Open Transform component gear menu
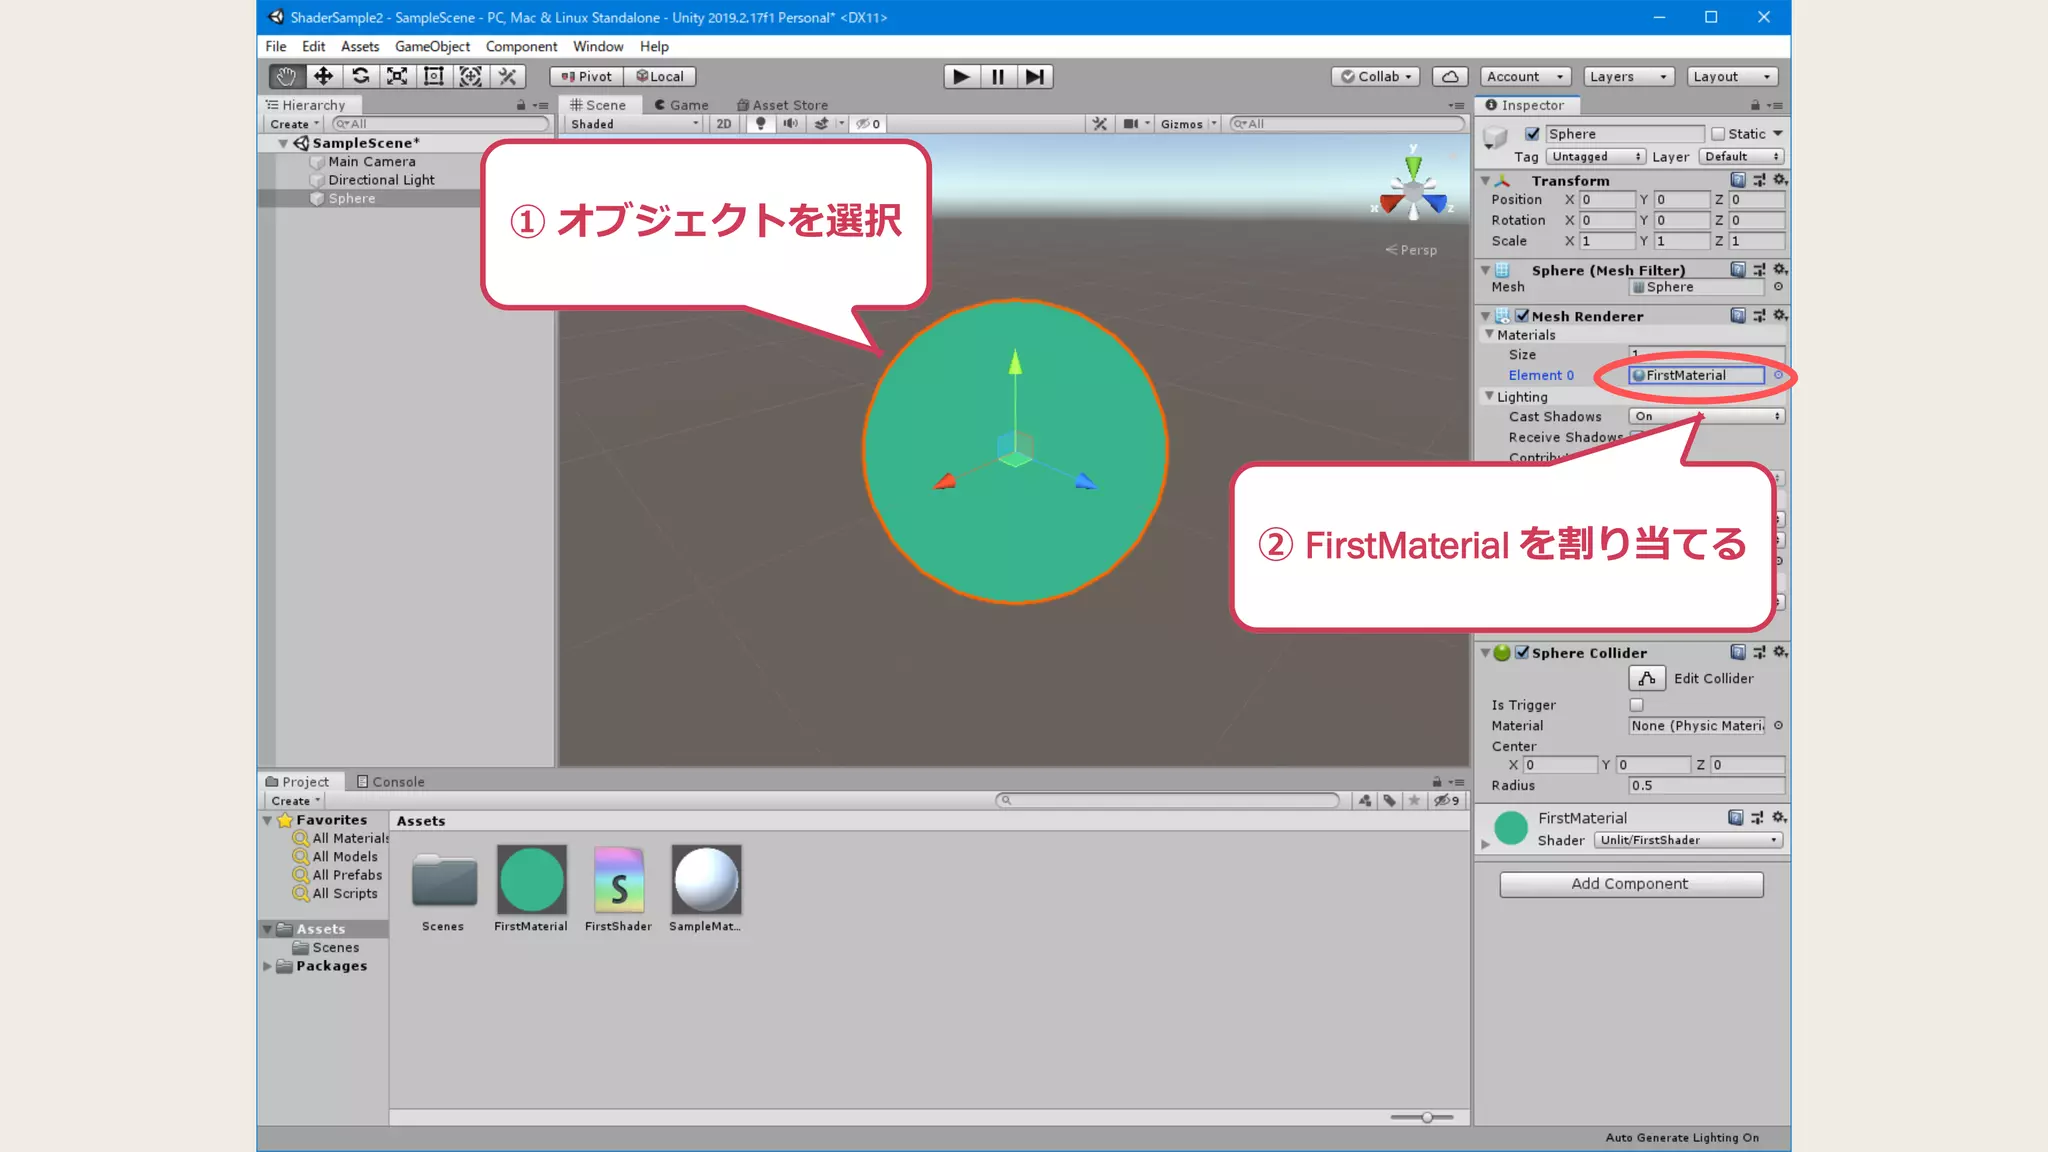This screenshot has width=2048, height=1152. tap(1780, 180)
